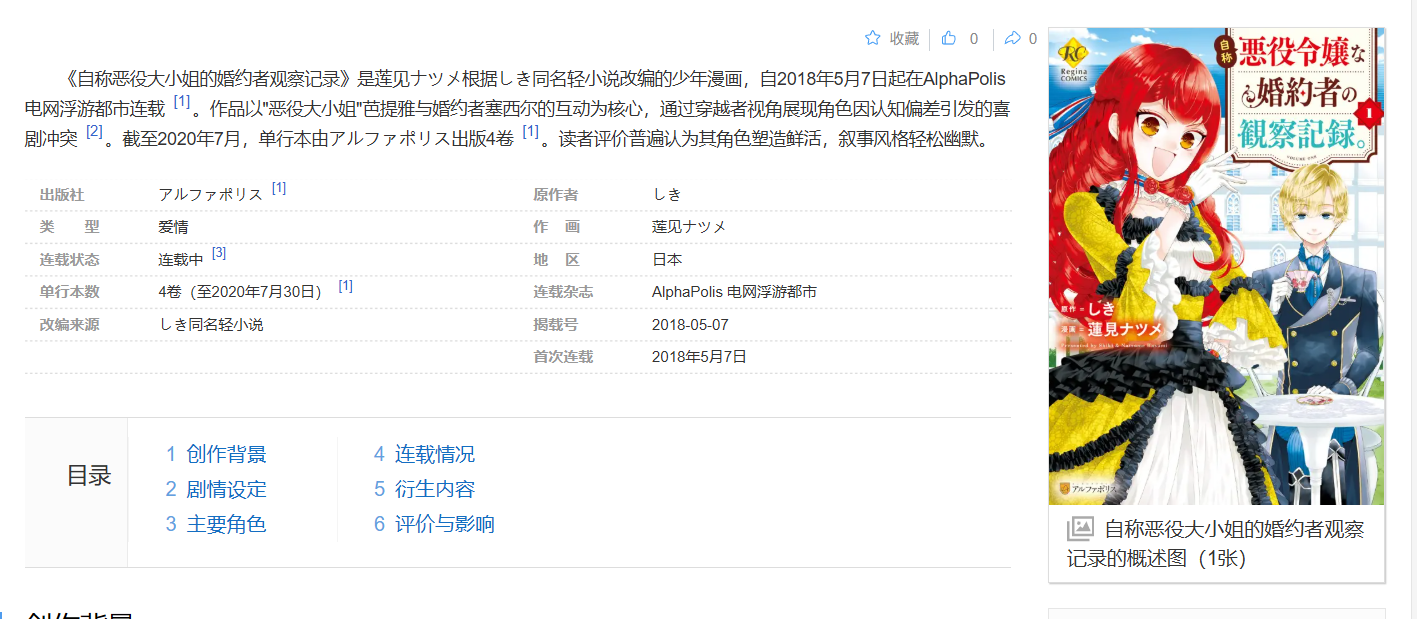Jump to section 4 连载情况
The height and width of the screenshot is (619, 1417).
pos(424,454)
